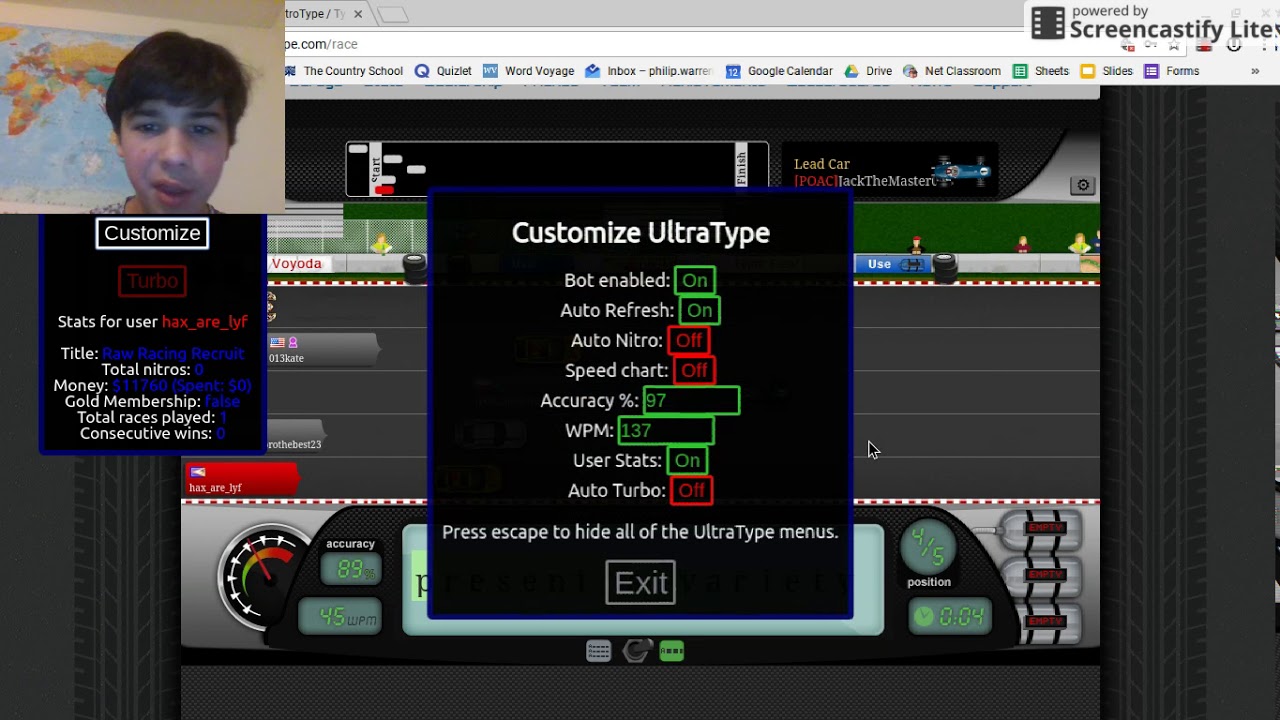This screenshot has height=720, width=1280.
Task: Open the Slides bookmark
Action: tap(1107, 71)
